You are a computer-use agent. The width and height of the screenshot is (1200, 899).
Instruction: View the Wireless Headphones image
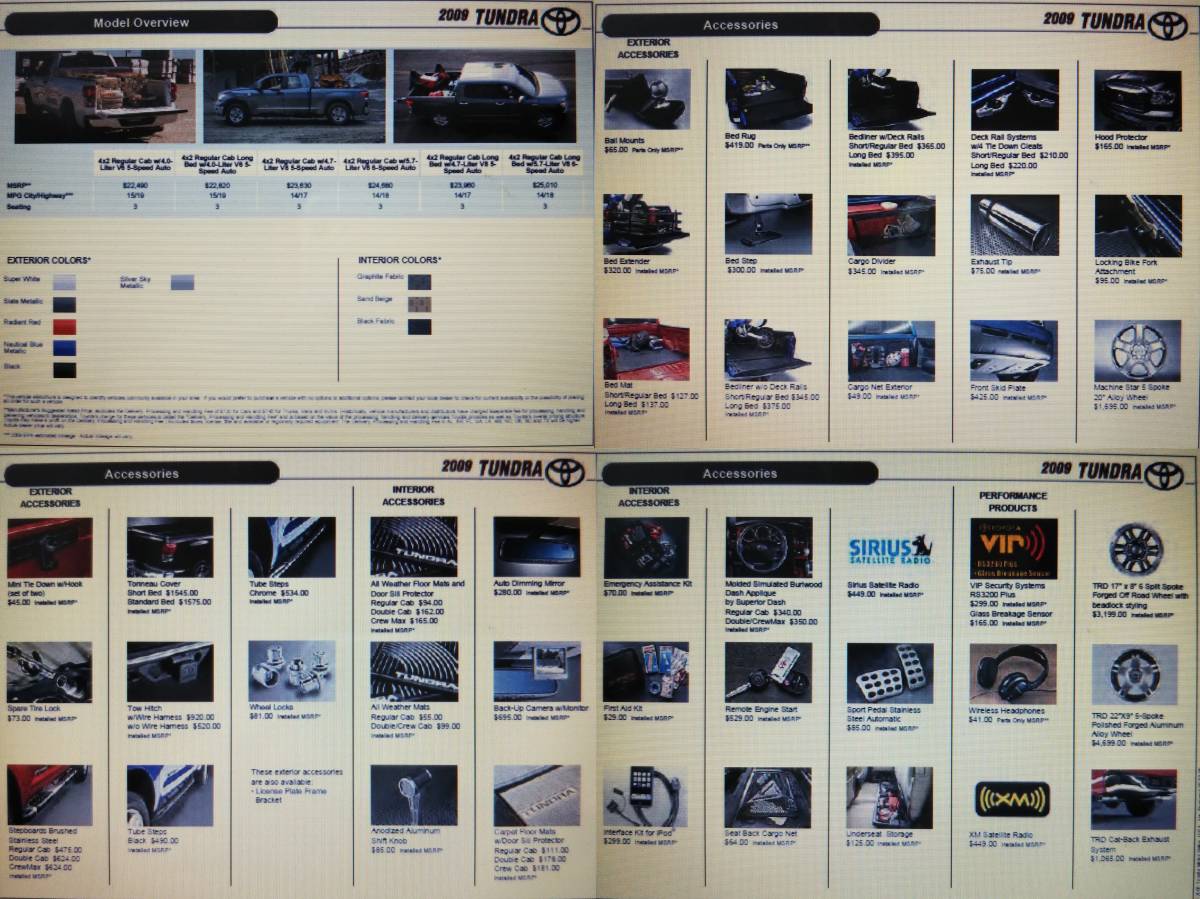pyautogui.click(x=1013, y=674)
